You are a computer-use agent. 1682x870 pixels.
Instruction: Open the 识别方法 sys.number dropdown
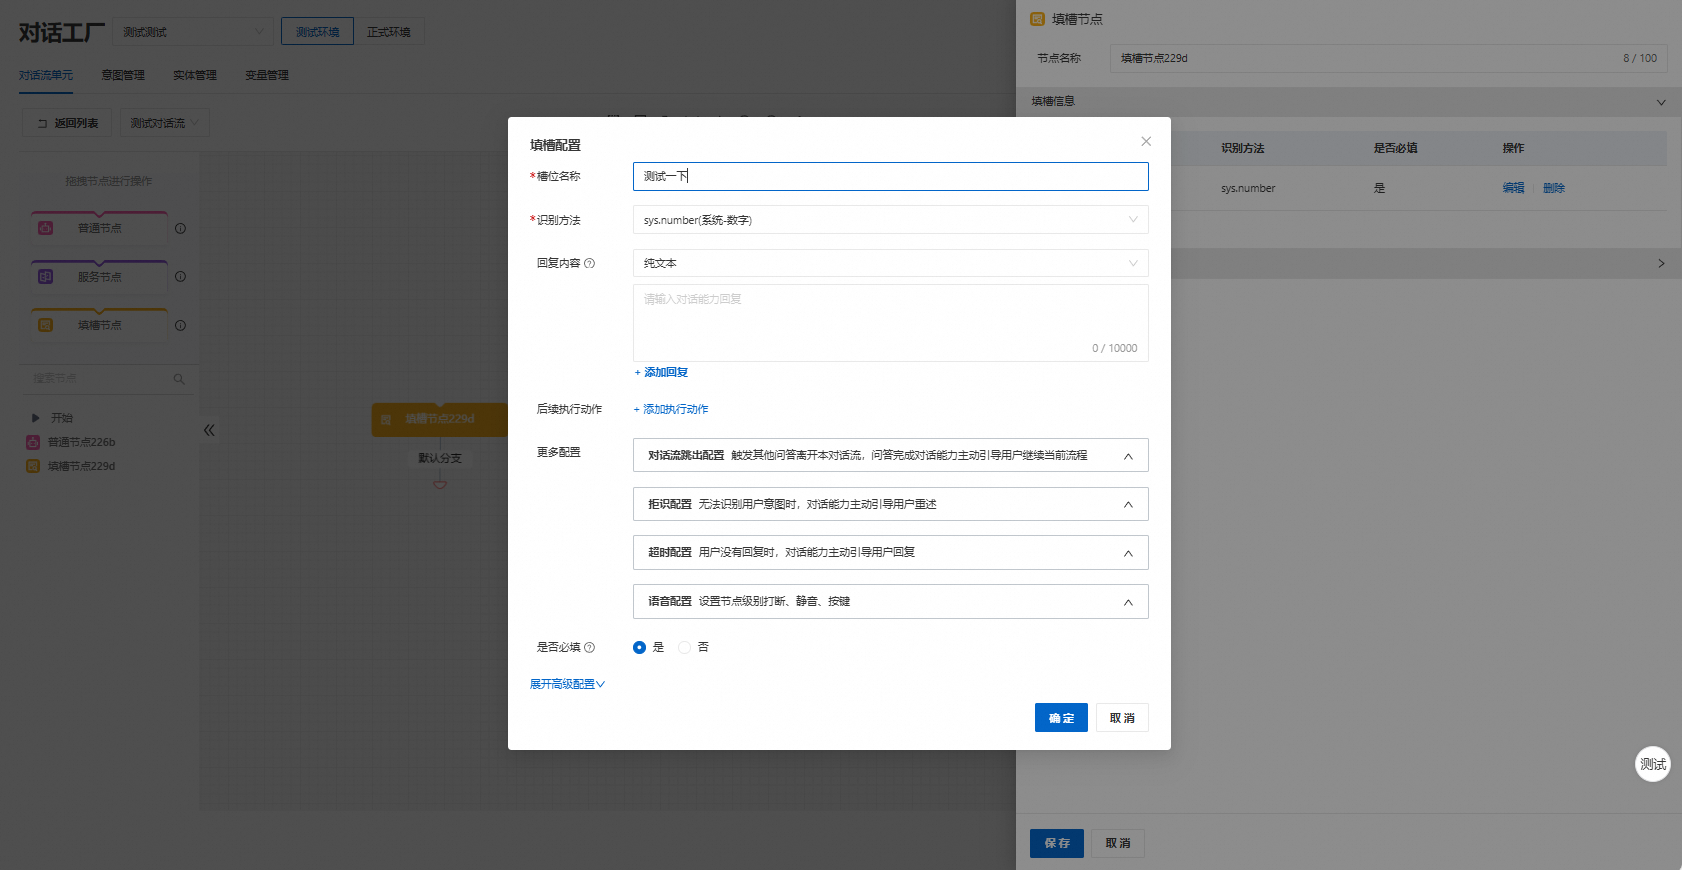890,220
